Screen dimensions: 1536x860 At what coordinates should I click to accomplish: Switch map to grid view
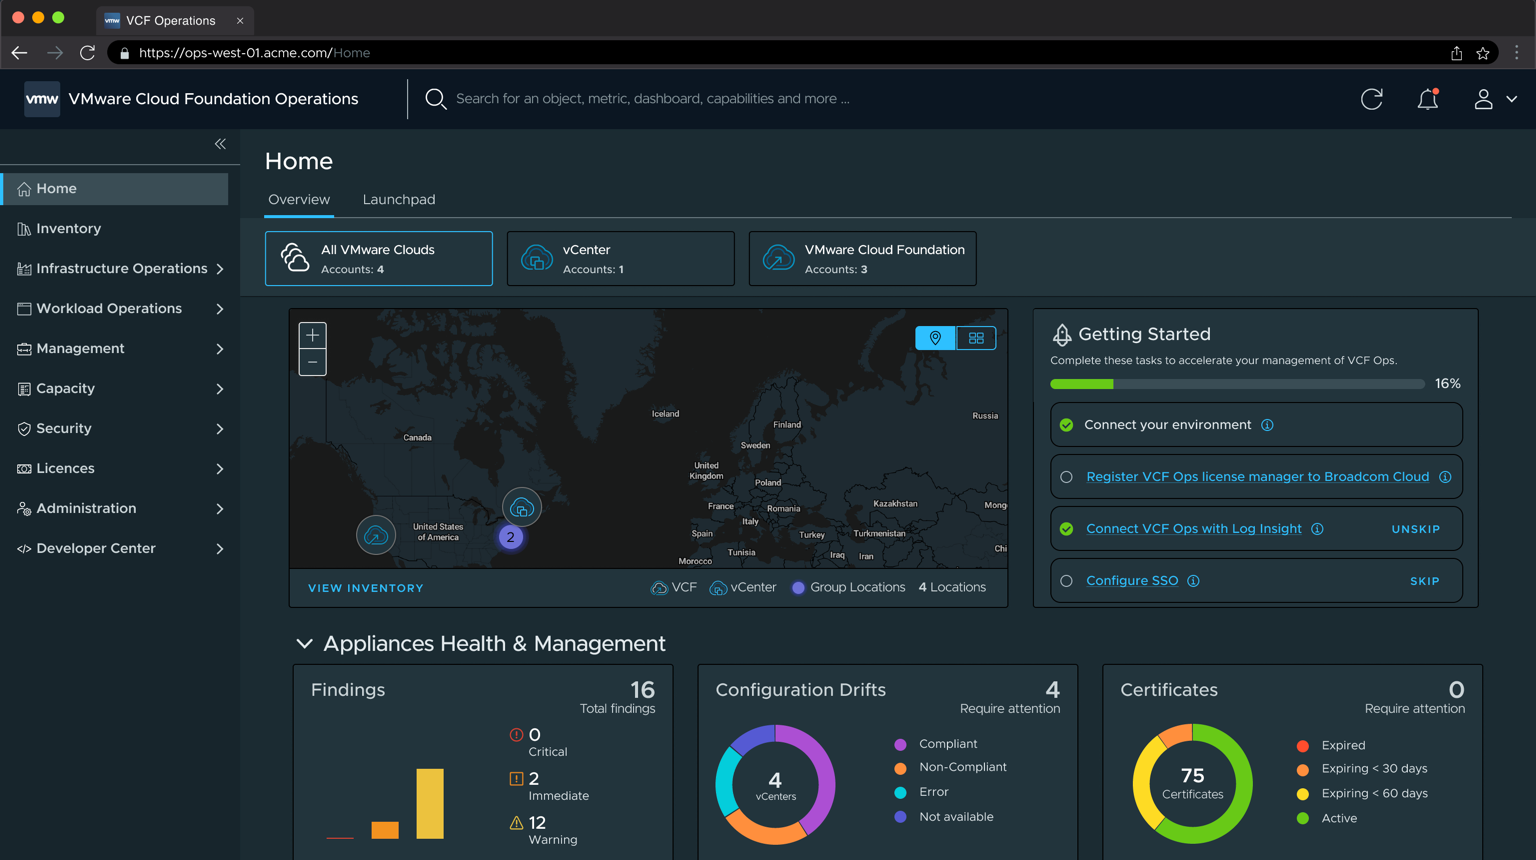pos(976,338)
